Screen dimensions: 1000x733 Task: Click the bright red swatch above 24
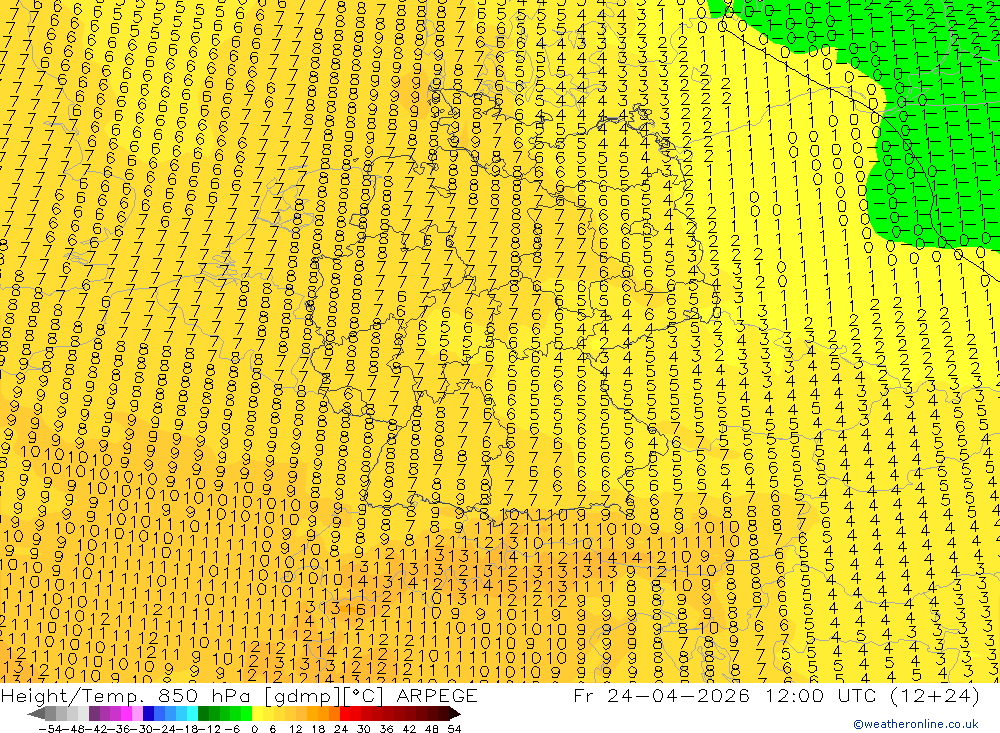345,714
